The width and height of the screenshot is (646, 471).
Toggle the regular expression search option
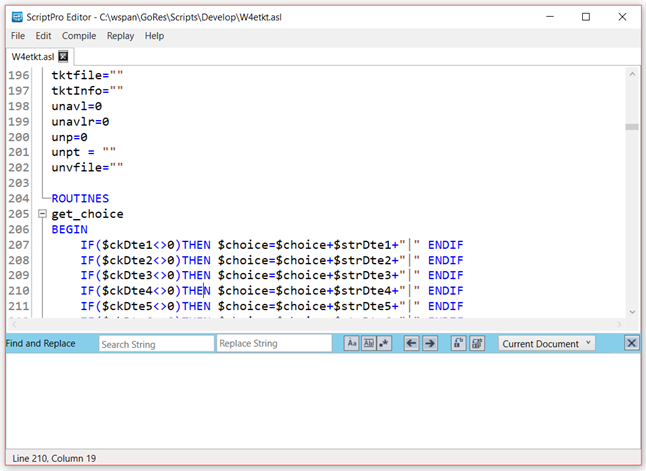pyautogui.click(x=383, y=343)
